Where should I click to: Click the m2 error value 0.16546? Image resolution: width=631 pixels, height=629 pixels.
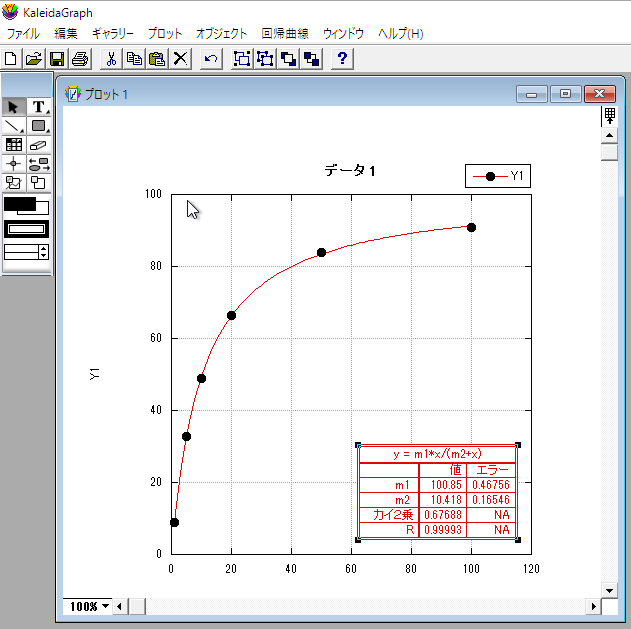point(491,499)
